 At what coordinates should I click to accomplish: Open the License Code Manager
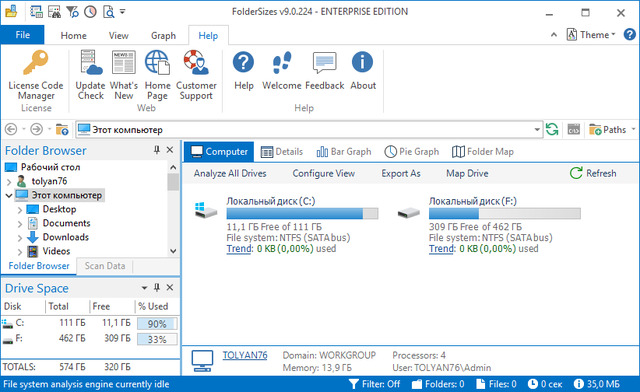pyautogui.click(x=36, y=76)
